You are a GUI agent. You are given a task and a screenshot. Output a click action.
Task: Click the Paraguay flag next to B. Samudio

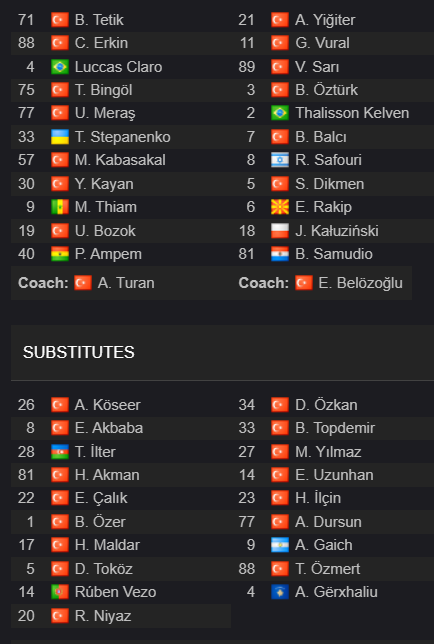[280, 254]
